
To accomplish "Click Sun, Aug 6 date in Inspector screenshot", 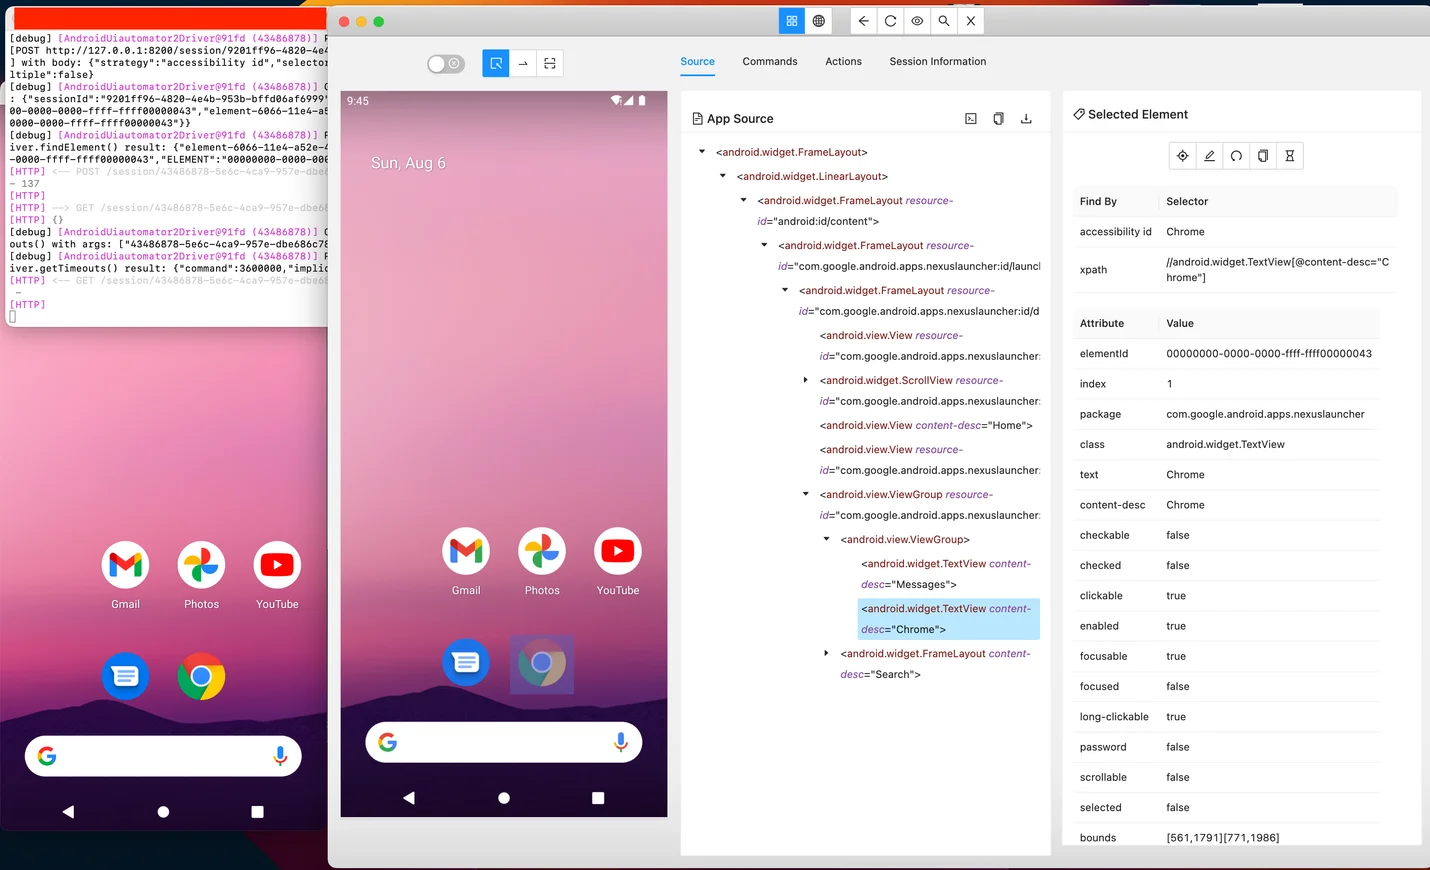I will (x=408, y=163).
